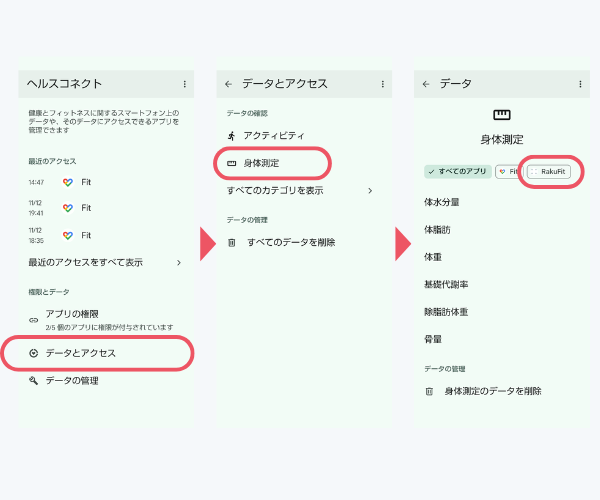Expand 最近のアクセスをすべて表示 chevron

tap(179, 263)
